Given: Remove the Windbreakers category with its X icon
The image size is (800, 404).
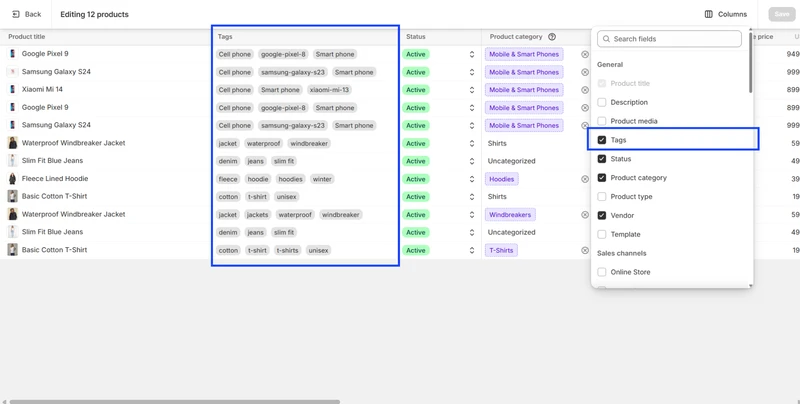Looking at the screenshot, I should pyautogui.click(x=585, y=215).
